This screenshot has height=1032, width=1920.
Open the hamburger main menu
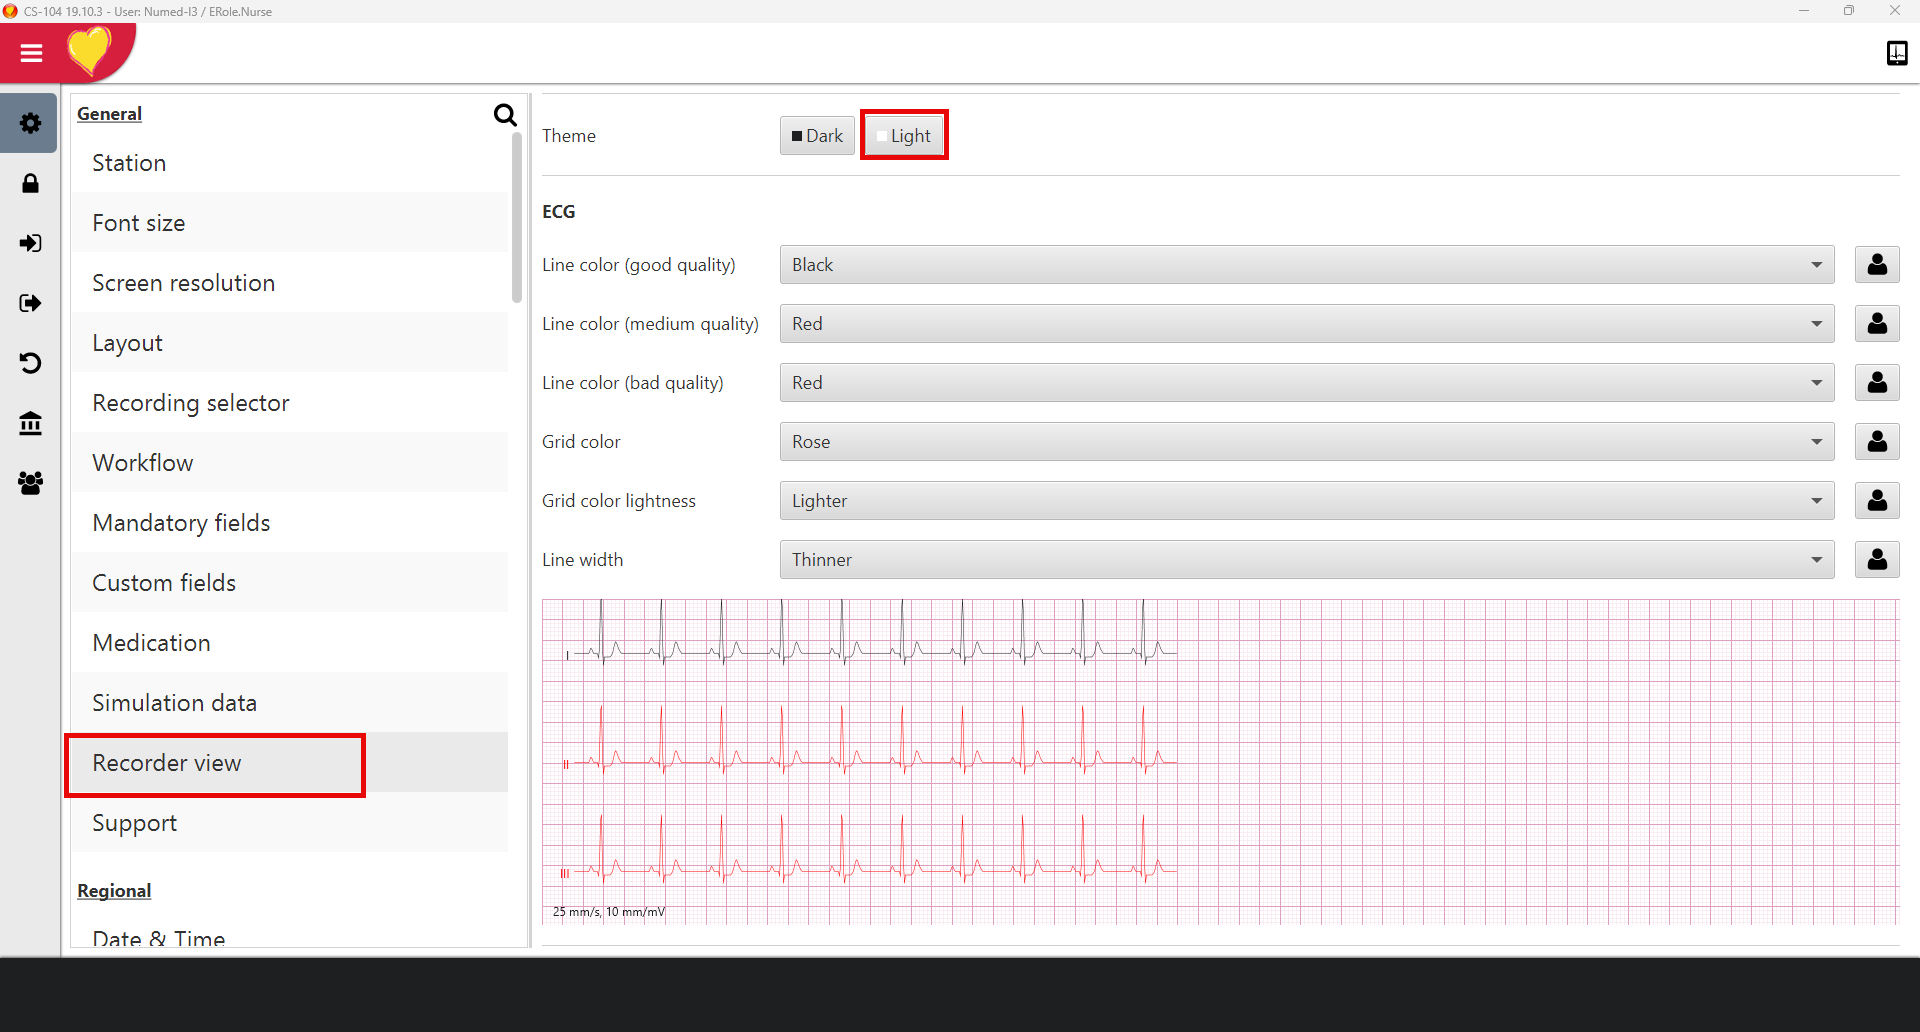(31, 53)
